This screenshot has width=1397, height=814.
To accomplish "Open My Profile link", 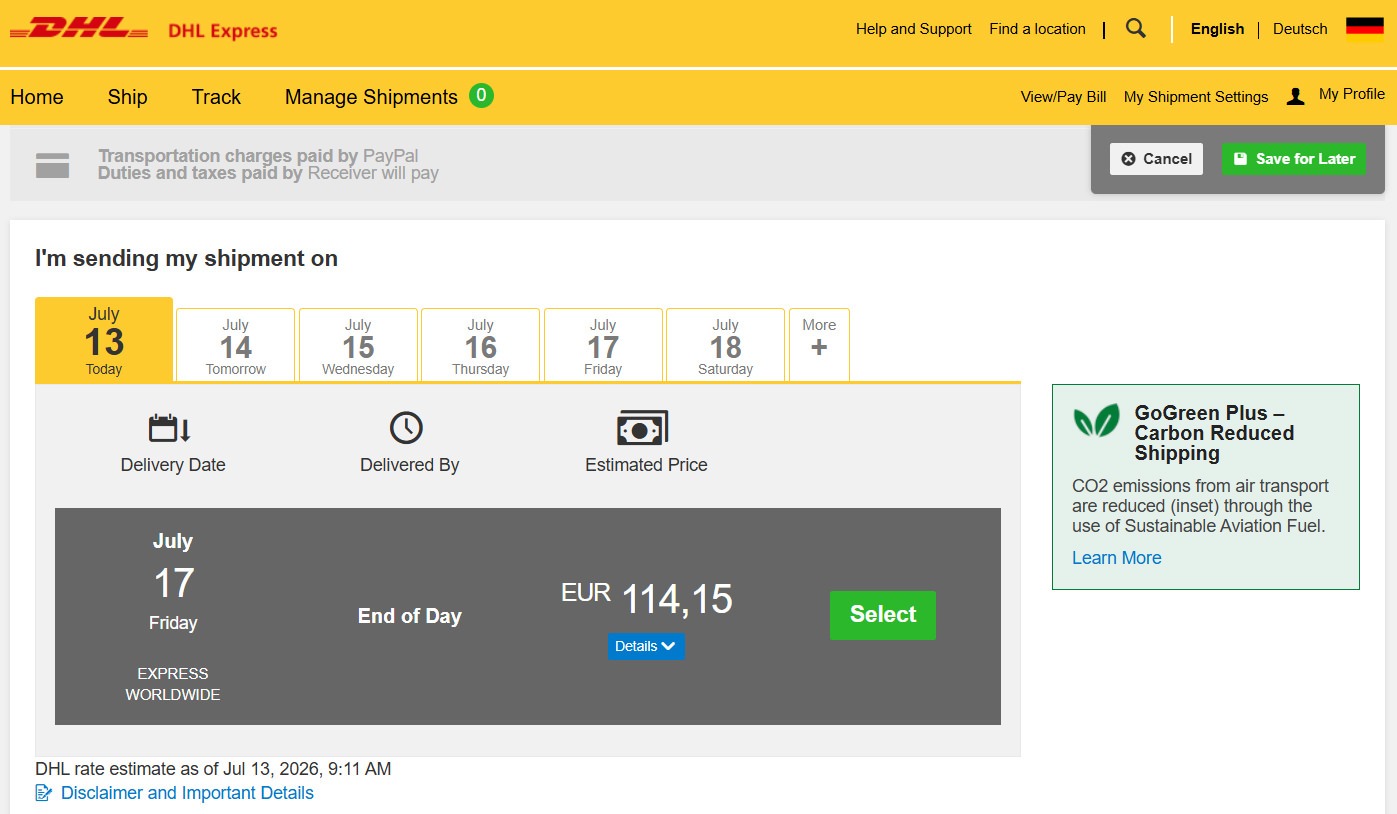I will (x=1352, y=94).
